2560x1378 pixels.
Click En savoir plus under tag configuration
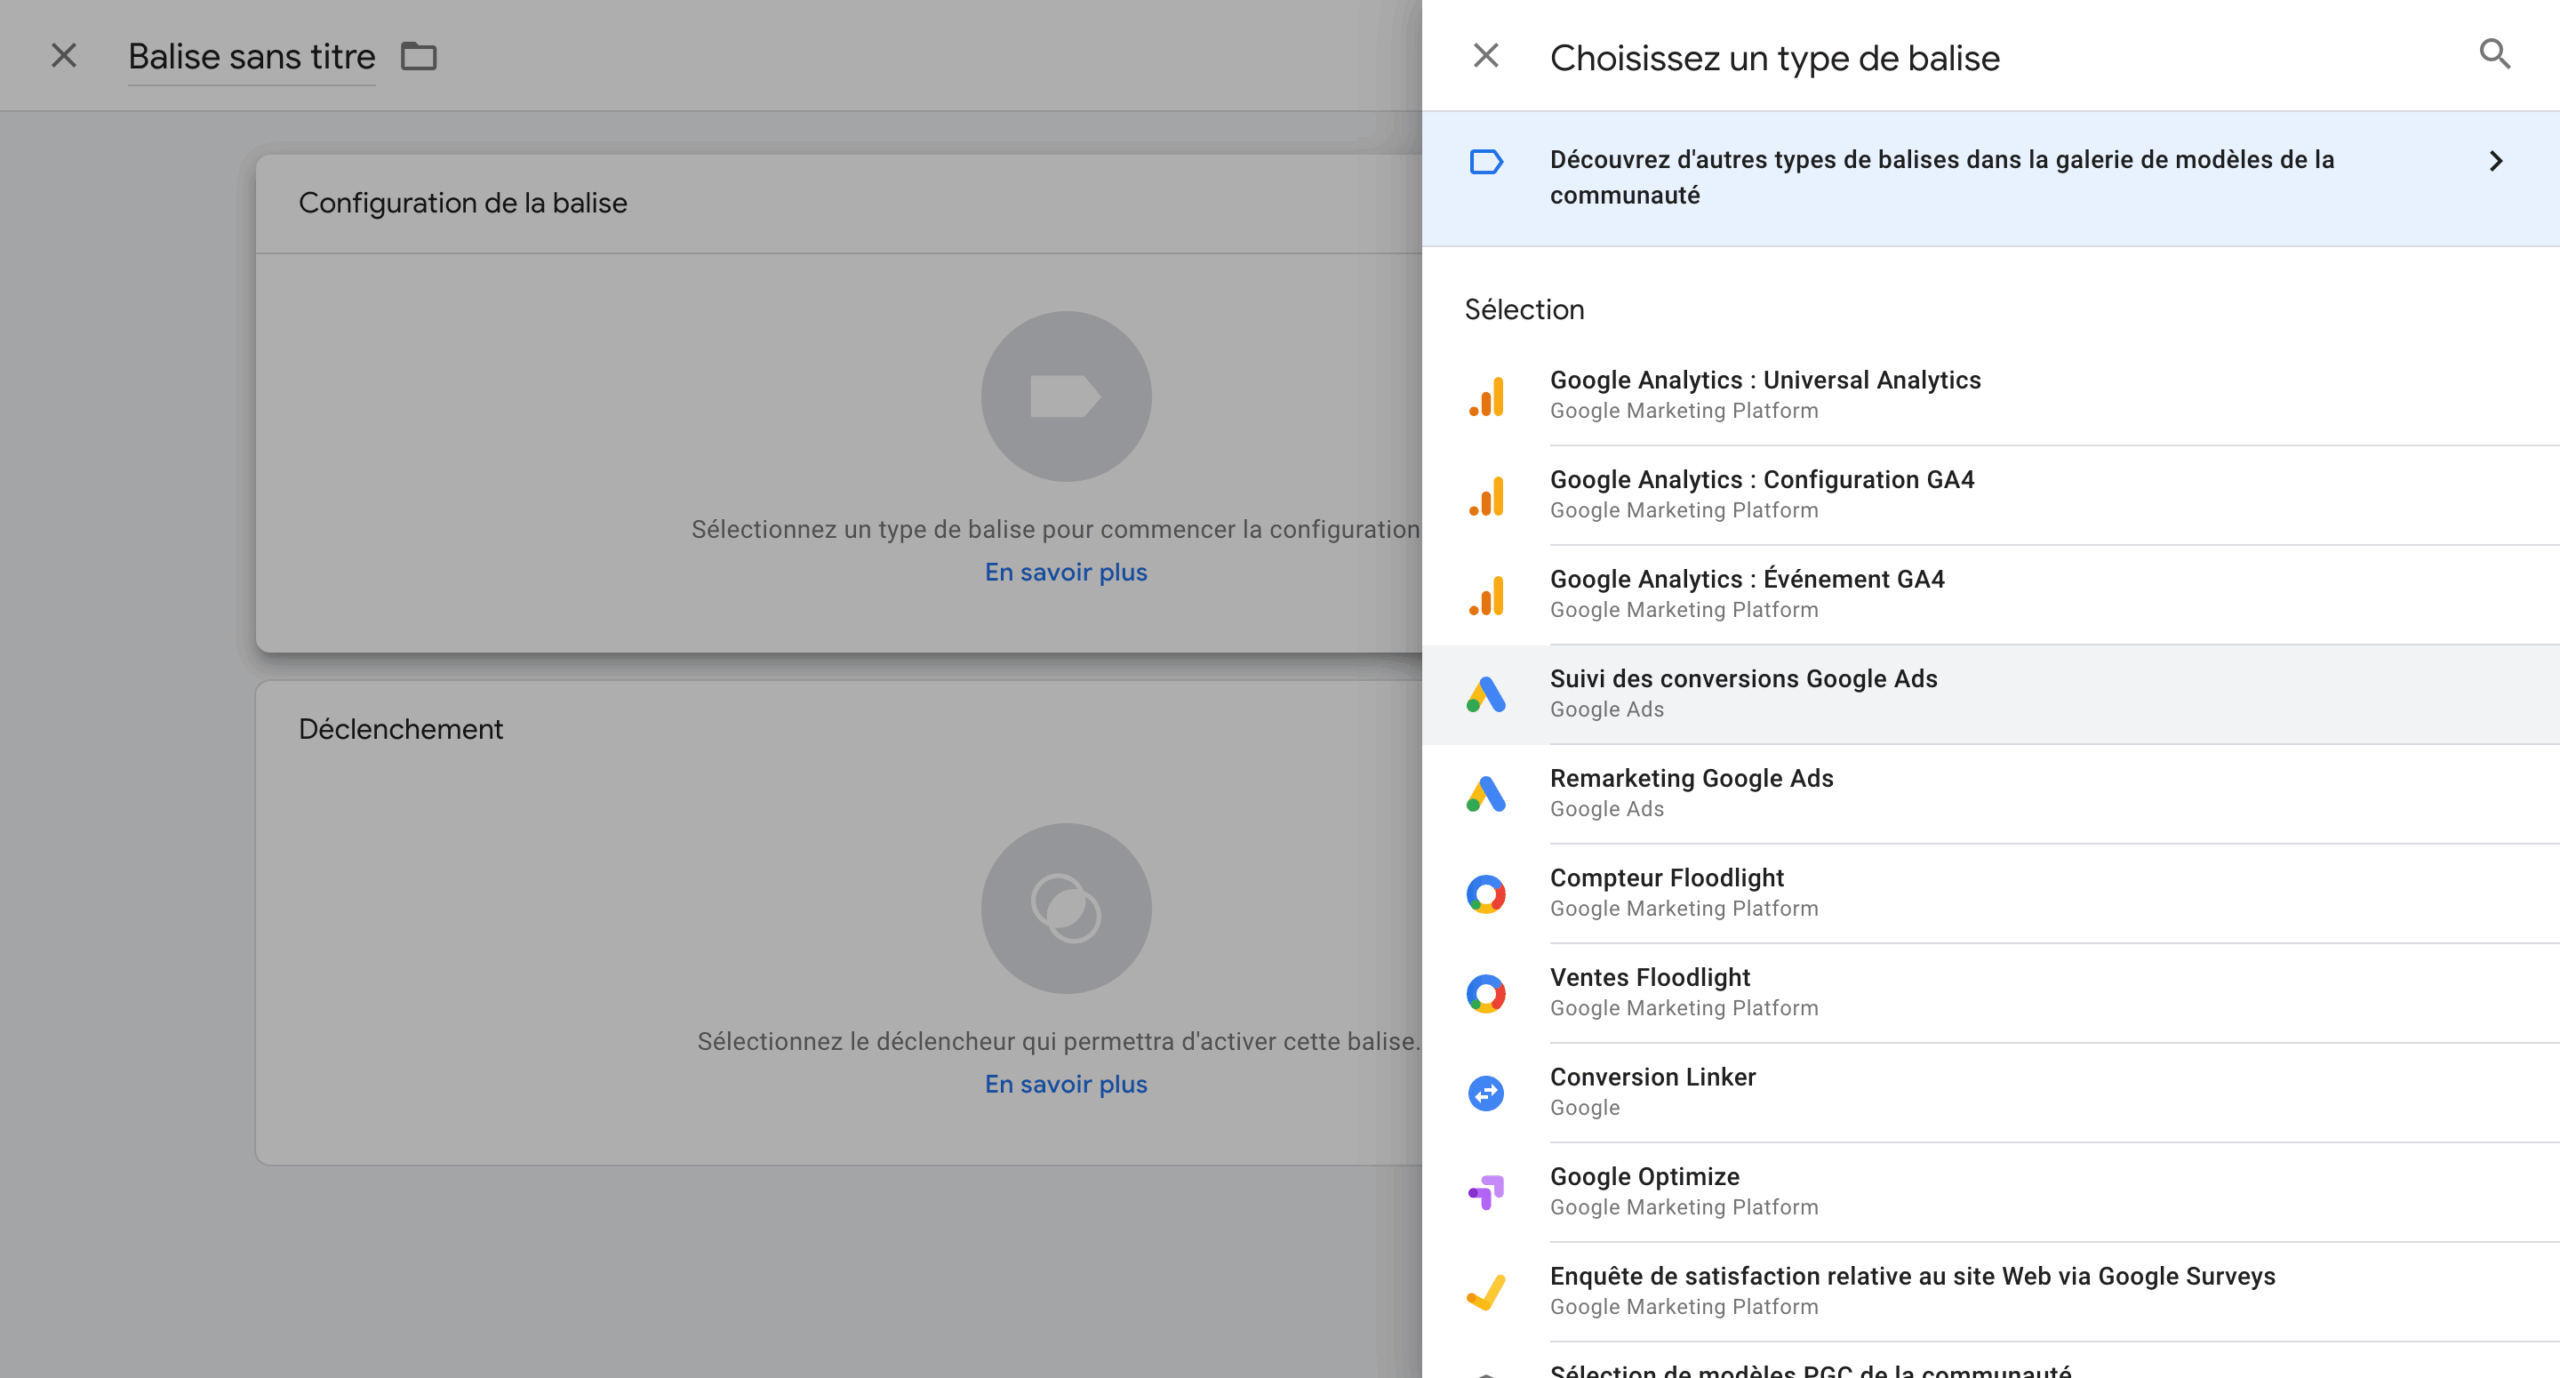pyautogui.click(x=1066, y=573)
